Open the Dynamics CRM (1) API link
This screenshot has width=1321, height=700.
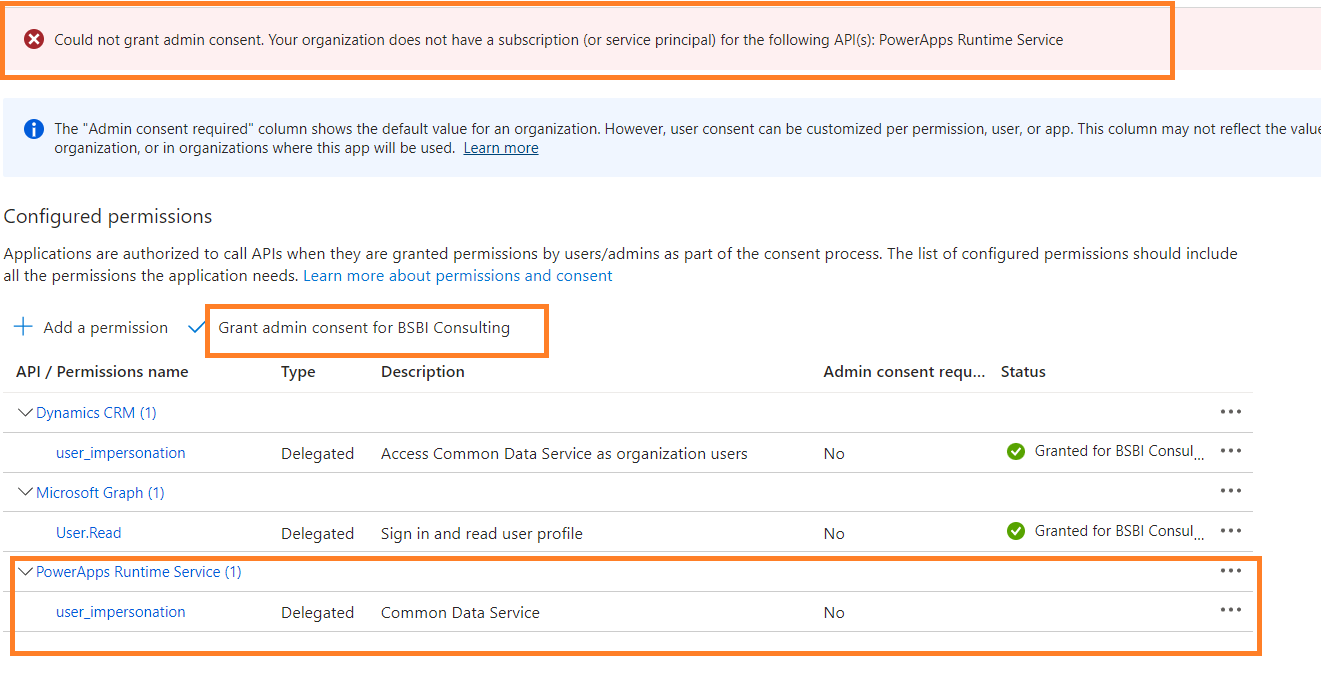[x=96, y=413]
